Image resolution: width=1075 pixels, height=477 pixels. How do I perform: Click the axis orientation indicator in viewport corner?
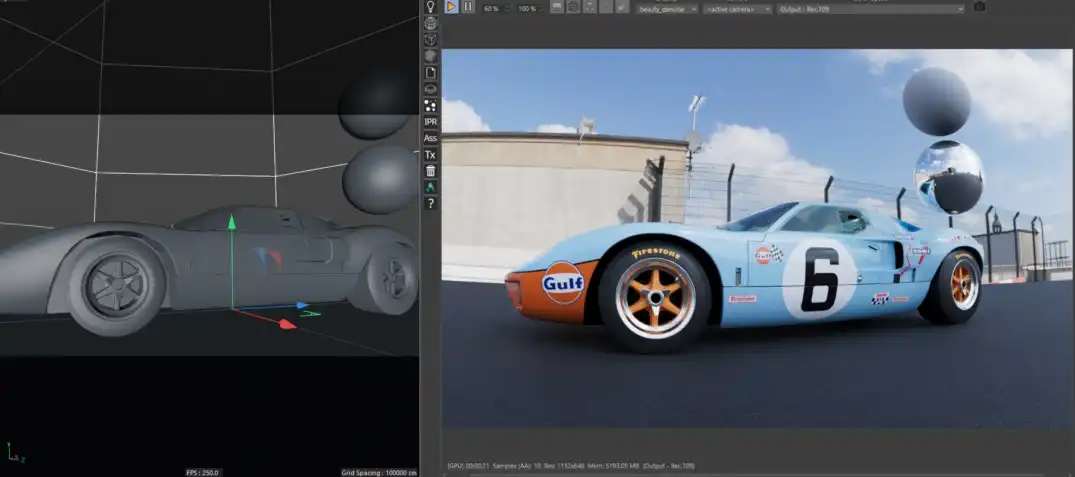[16, 452]
